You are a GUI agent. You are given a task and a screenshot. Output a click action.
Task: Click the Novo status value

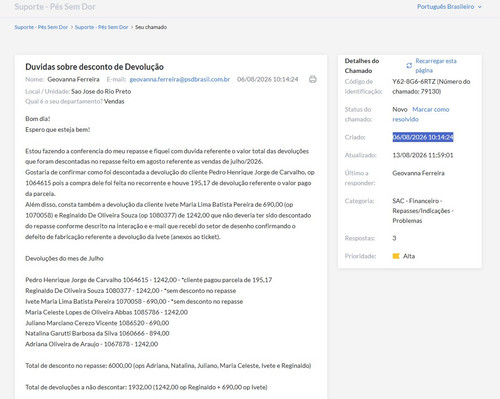coord(400,109)
